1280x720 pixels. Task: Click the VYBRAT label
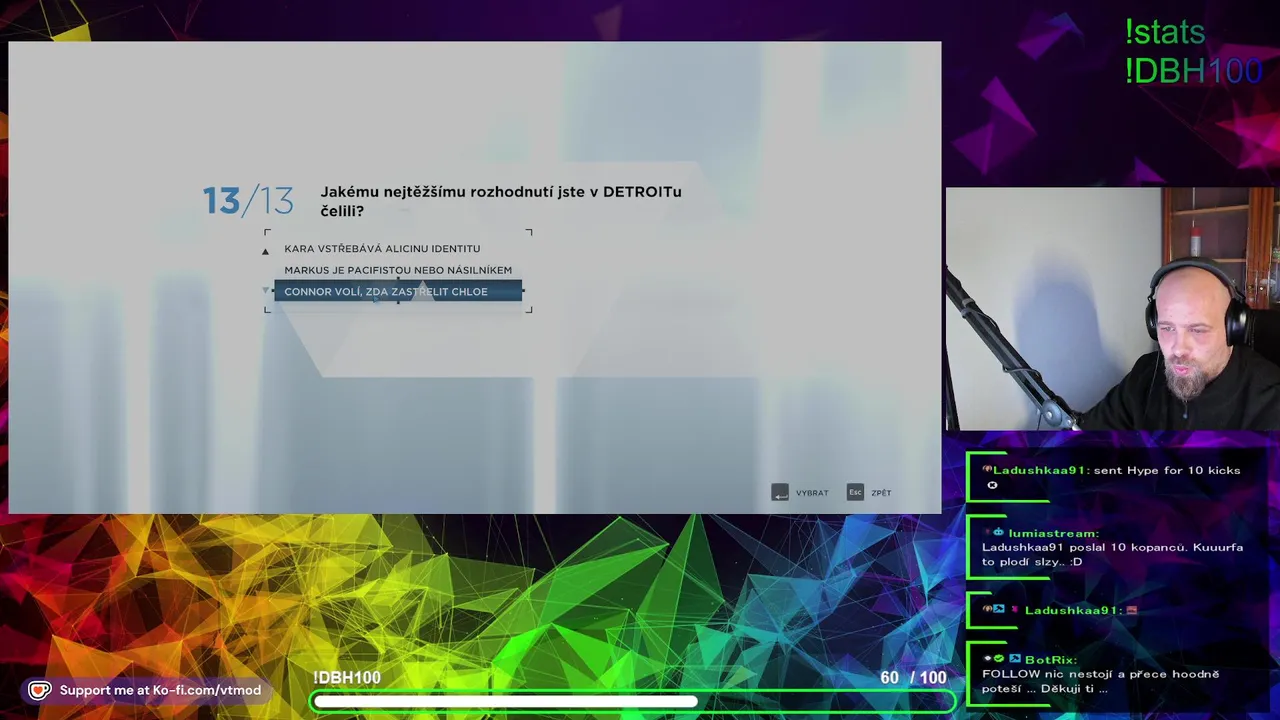[812, 493]
